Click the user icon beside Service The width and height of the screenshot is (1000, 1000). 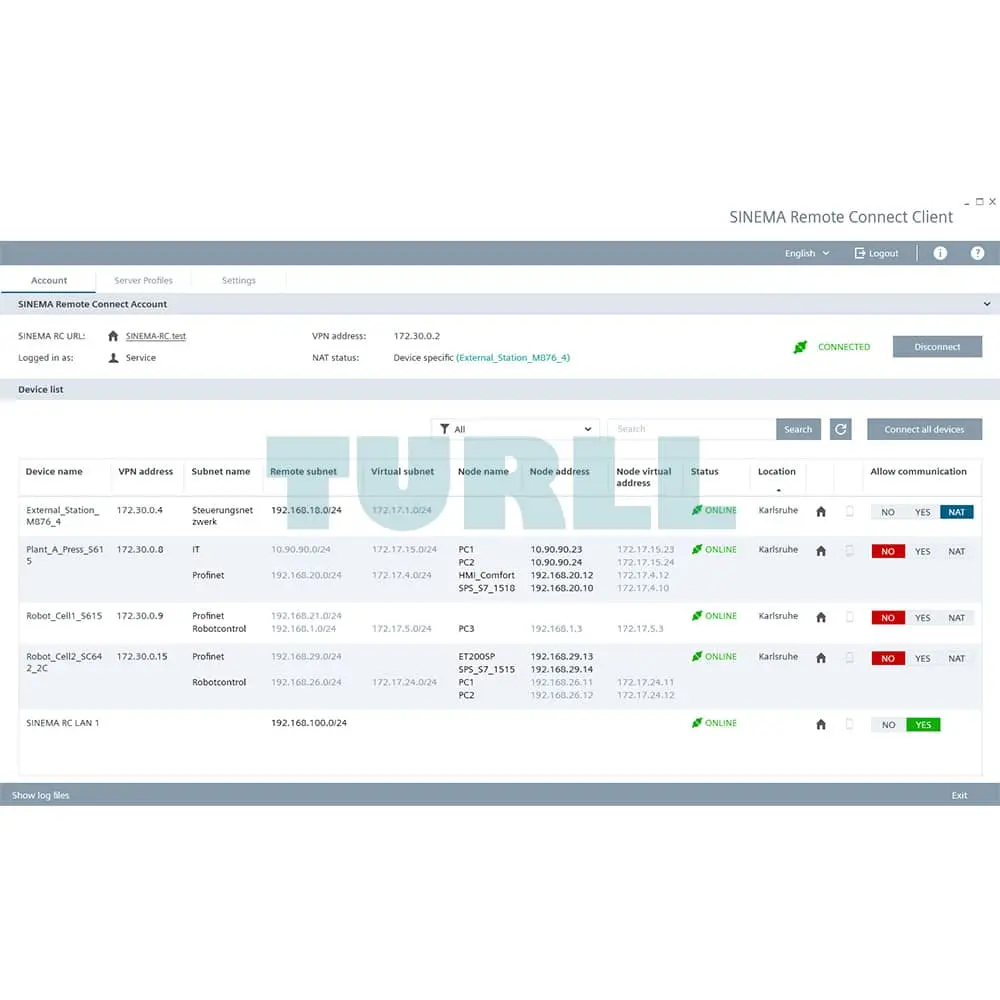(113, 358)
